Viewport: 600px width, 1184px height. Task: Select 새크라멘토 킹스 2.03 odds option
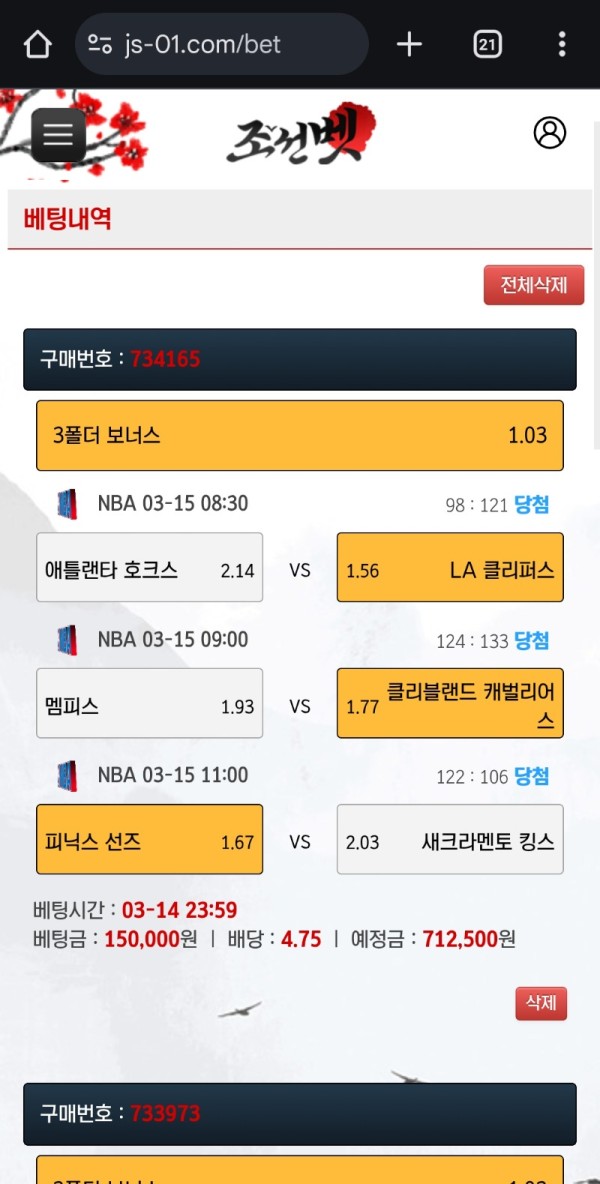(x=450, y=839)
